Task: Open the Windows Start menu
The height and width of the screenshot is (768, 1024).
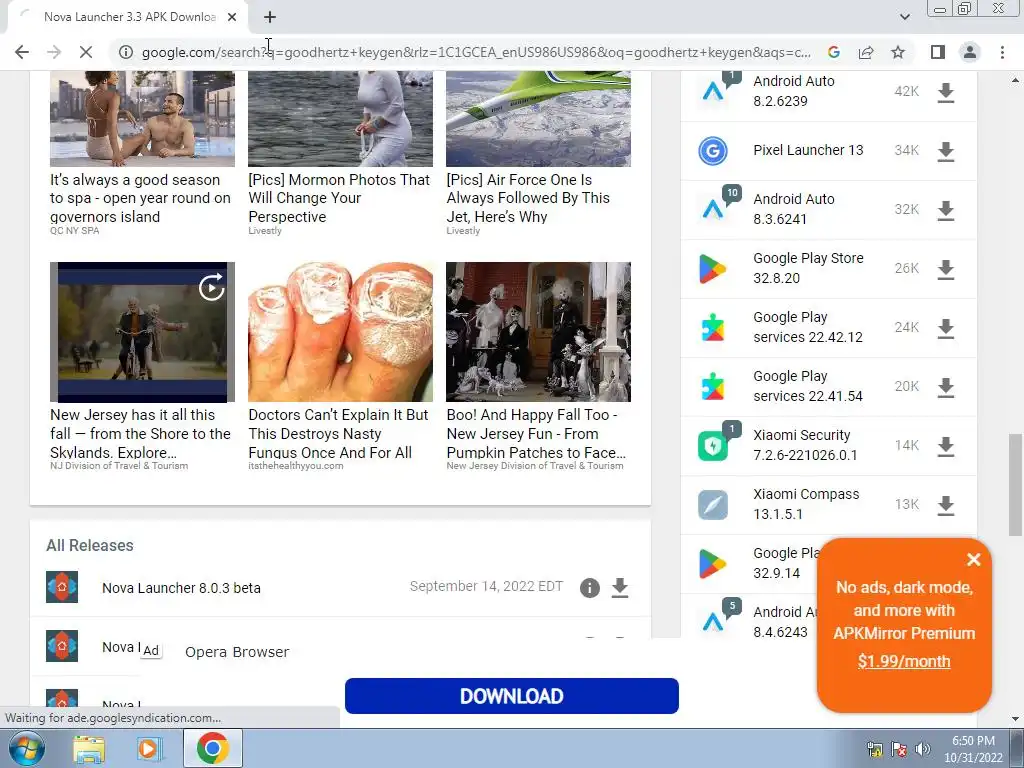Action: pyautogui.click(x=26, y=748)
